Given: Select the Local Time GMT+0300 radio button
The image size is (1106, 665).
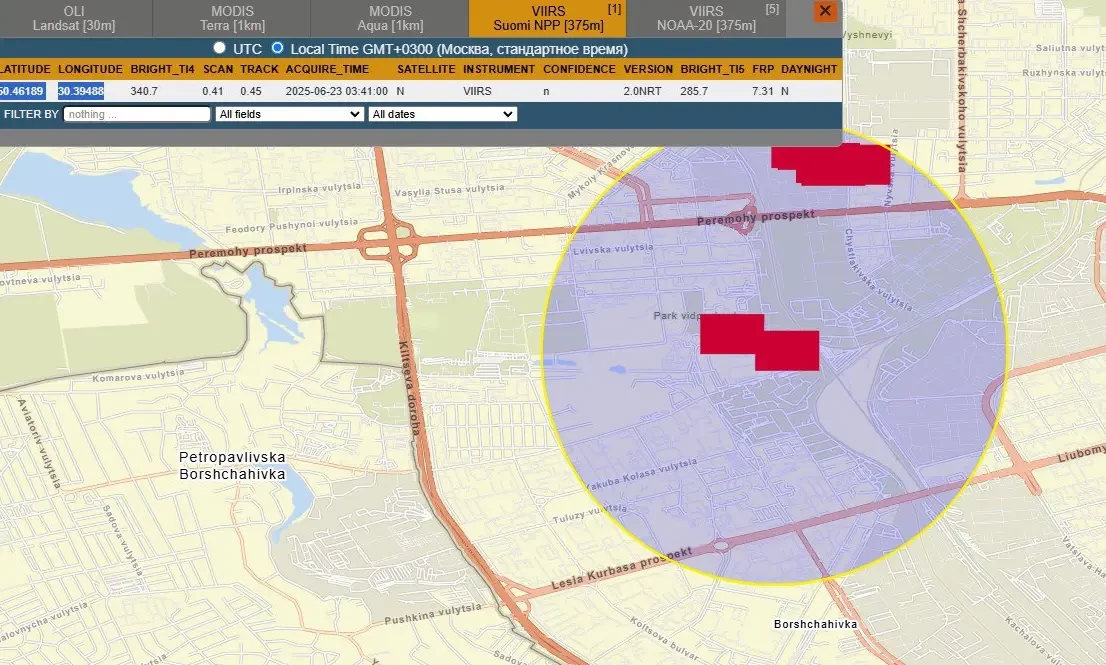Looking at the screenshot, I should coord(277,48).
